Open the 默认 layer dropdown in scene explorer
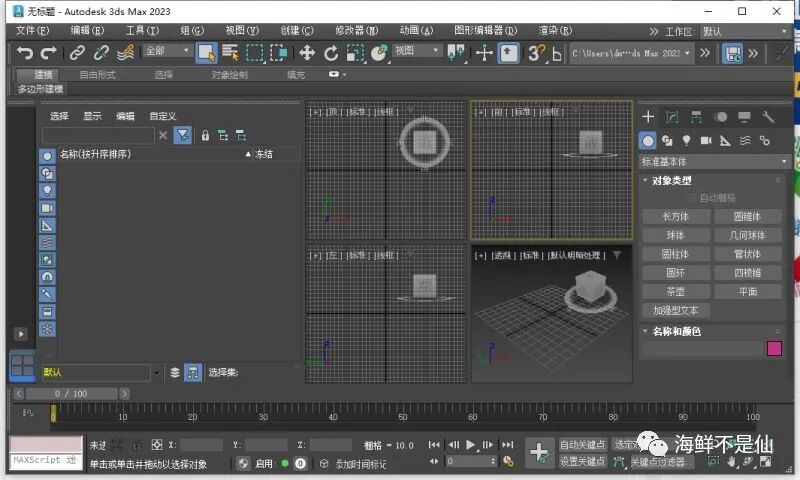The height and width of the screenshot is (480, 800). point(101,372)
